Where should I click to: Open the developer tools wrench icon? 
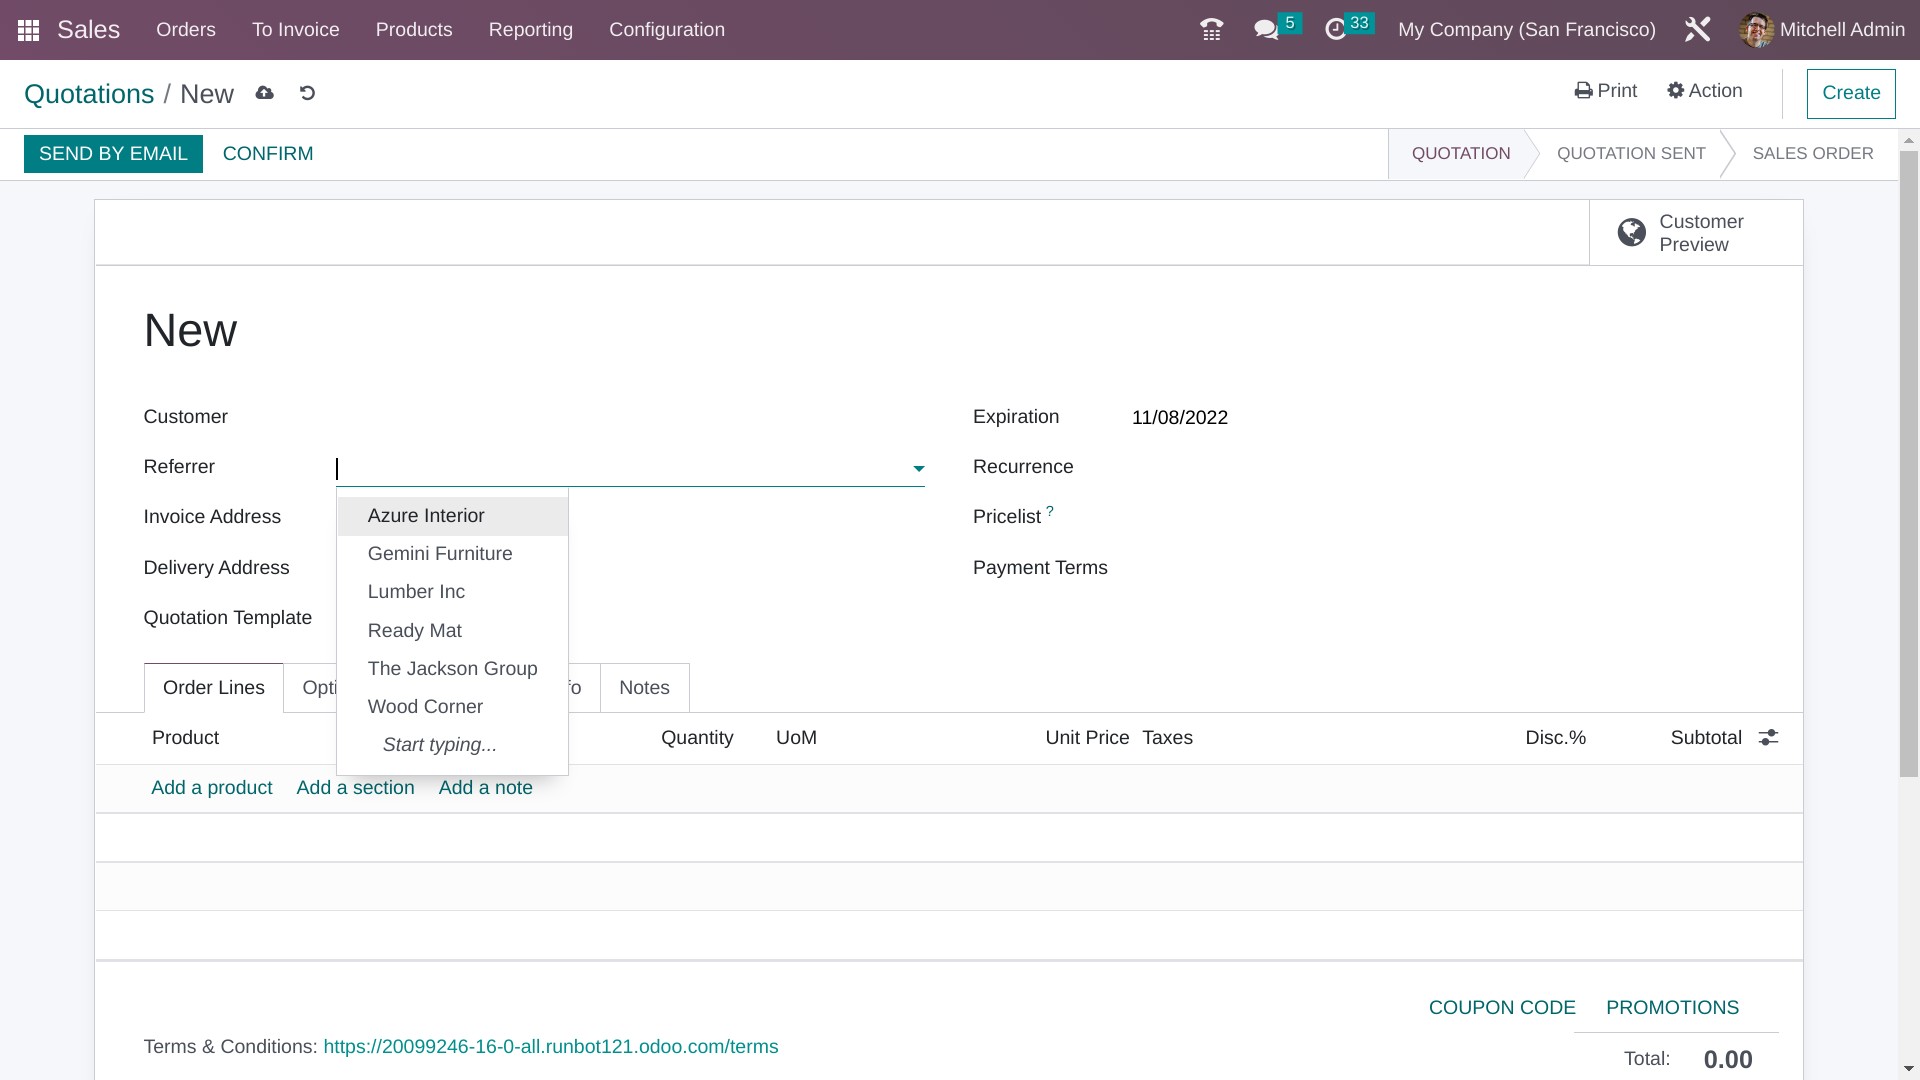point(1697,30)
